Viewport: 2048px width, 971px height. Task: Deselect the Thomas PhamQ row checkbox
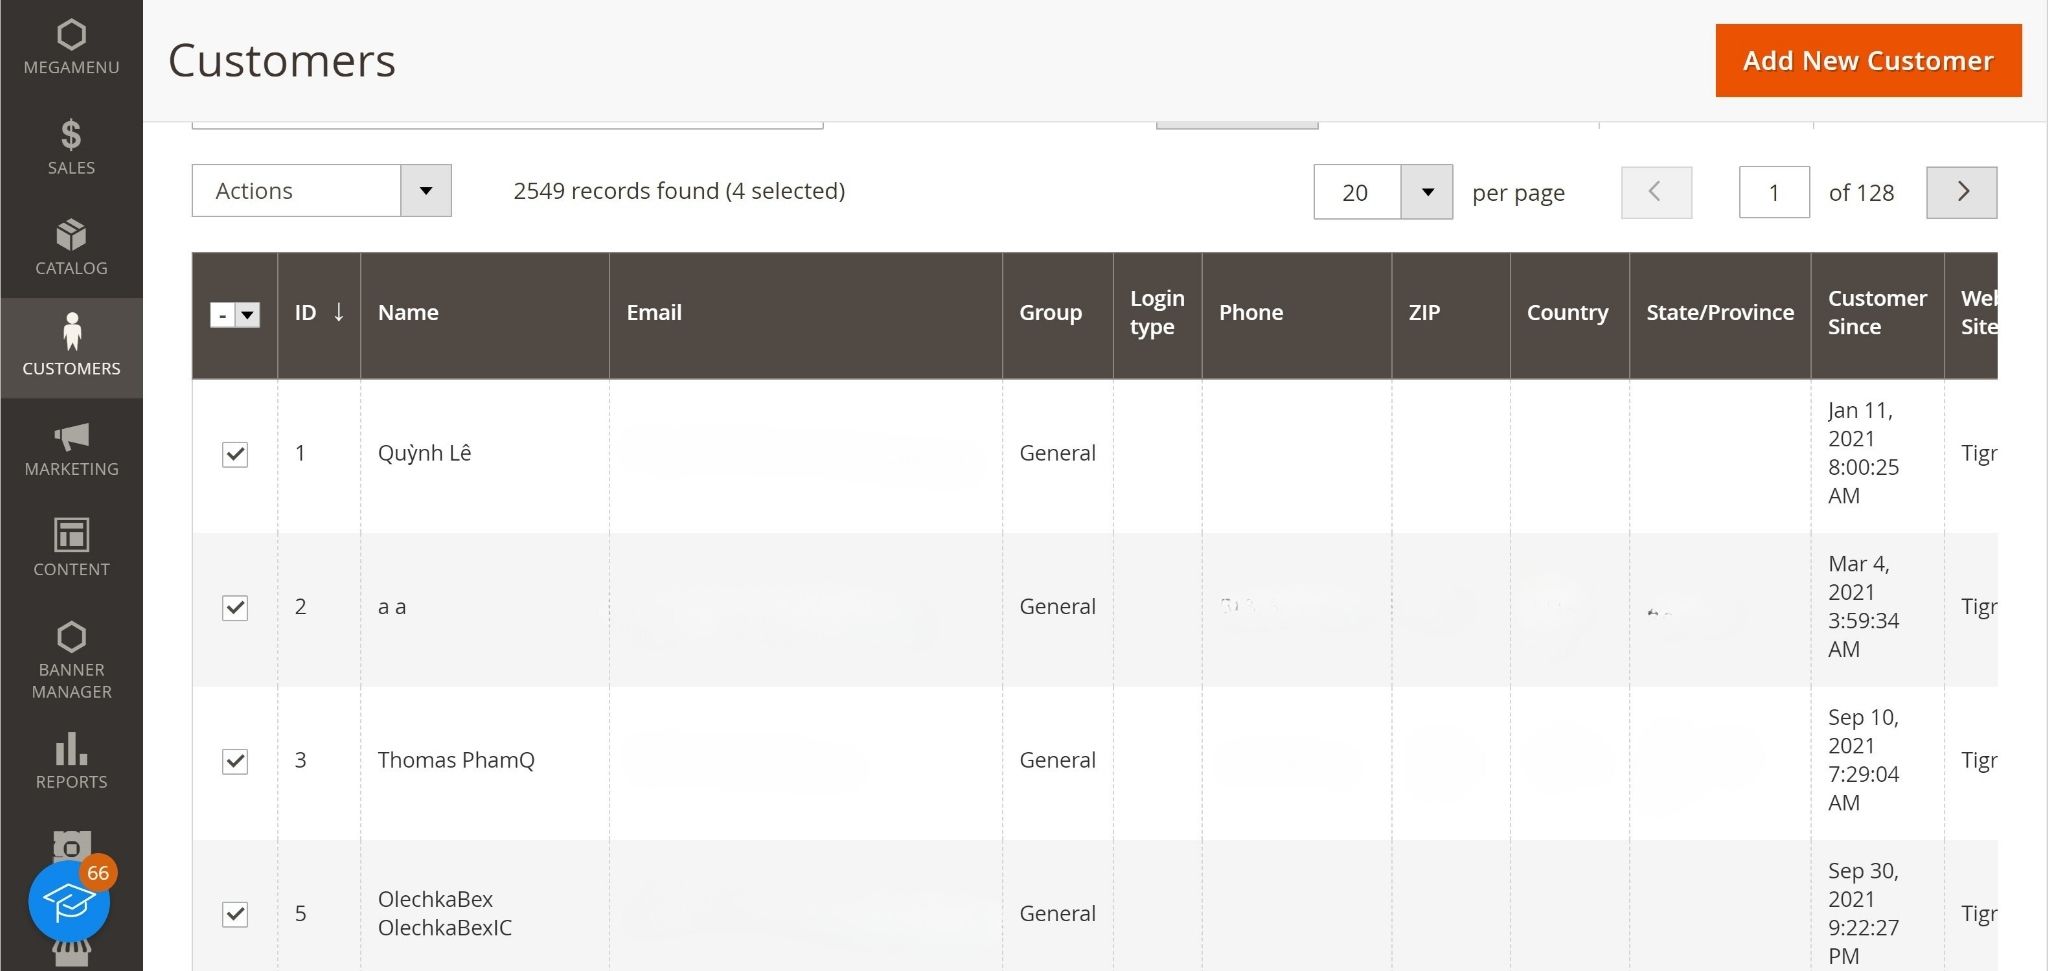tap(235, 761)
